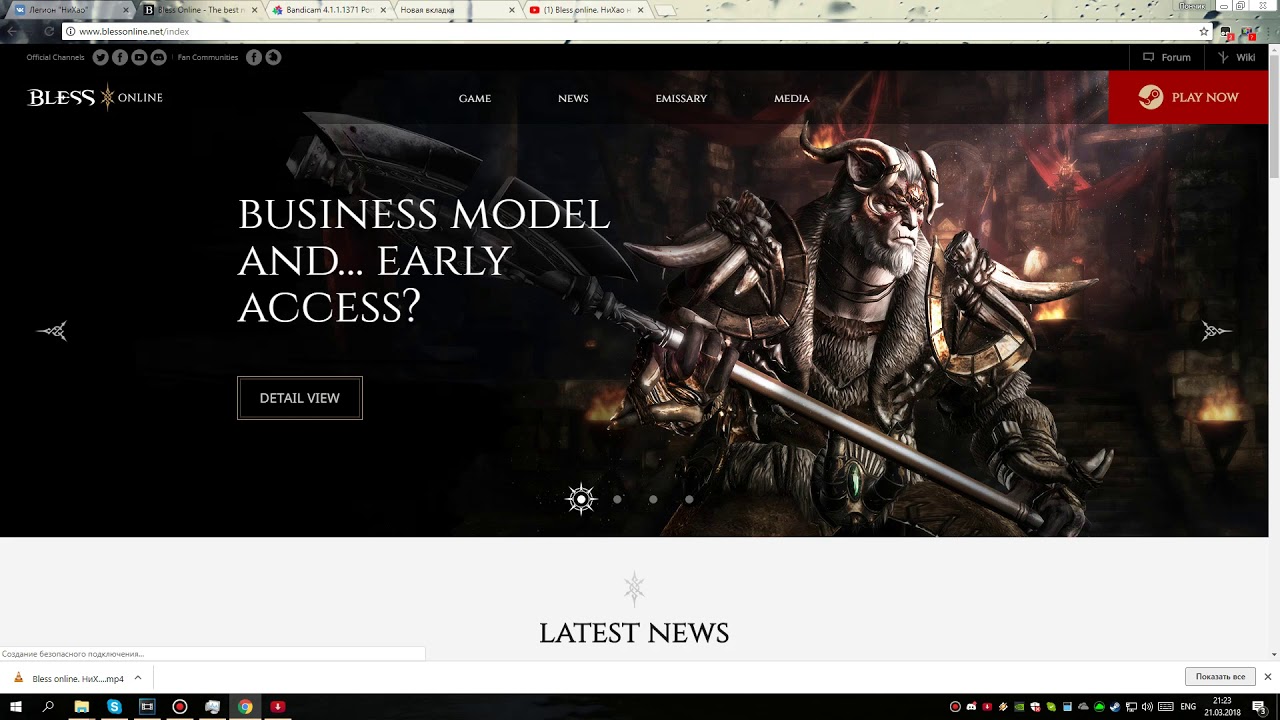1280x720 pixels.
Task: Click the Bless Online logo
Action: tap(95, 97)
